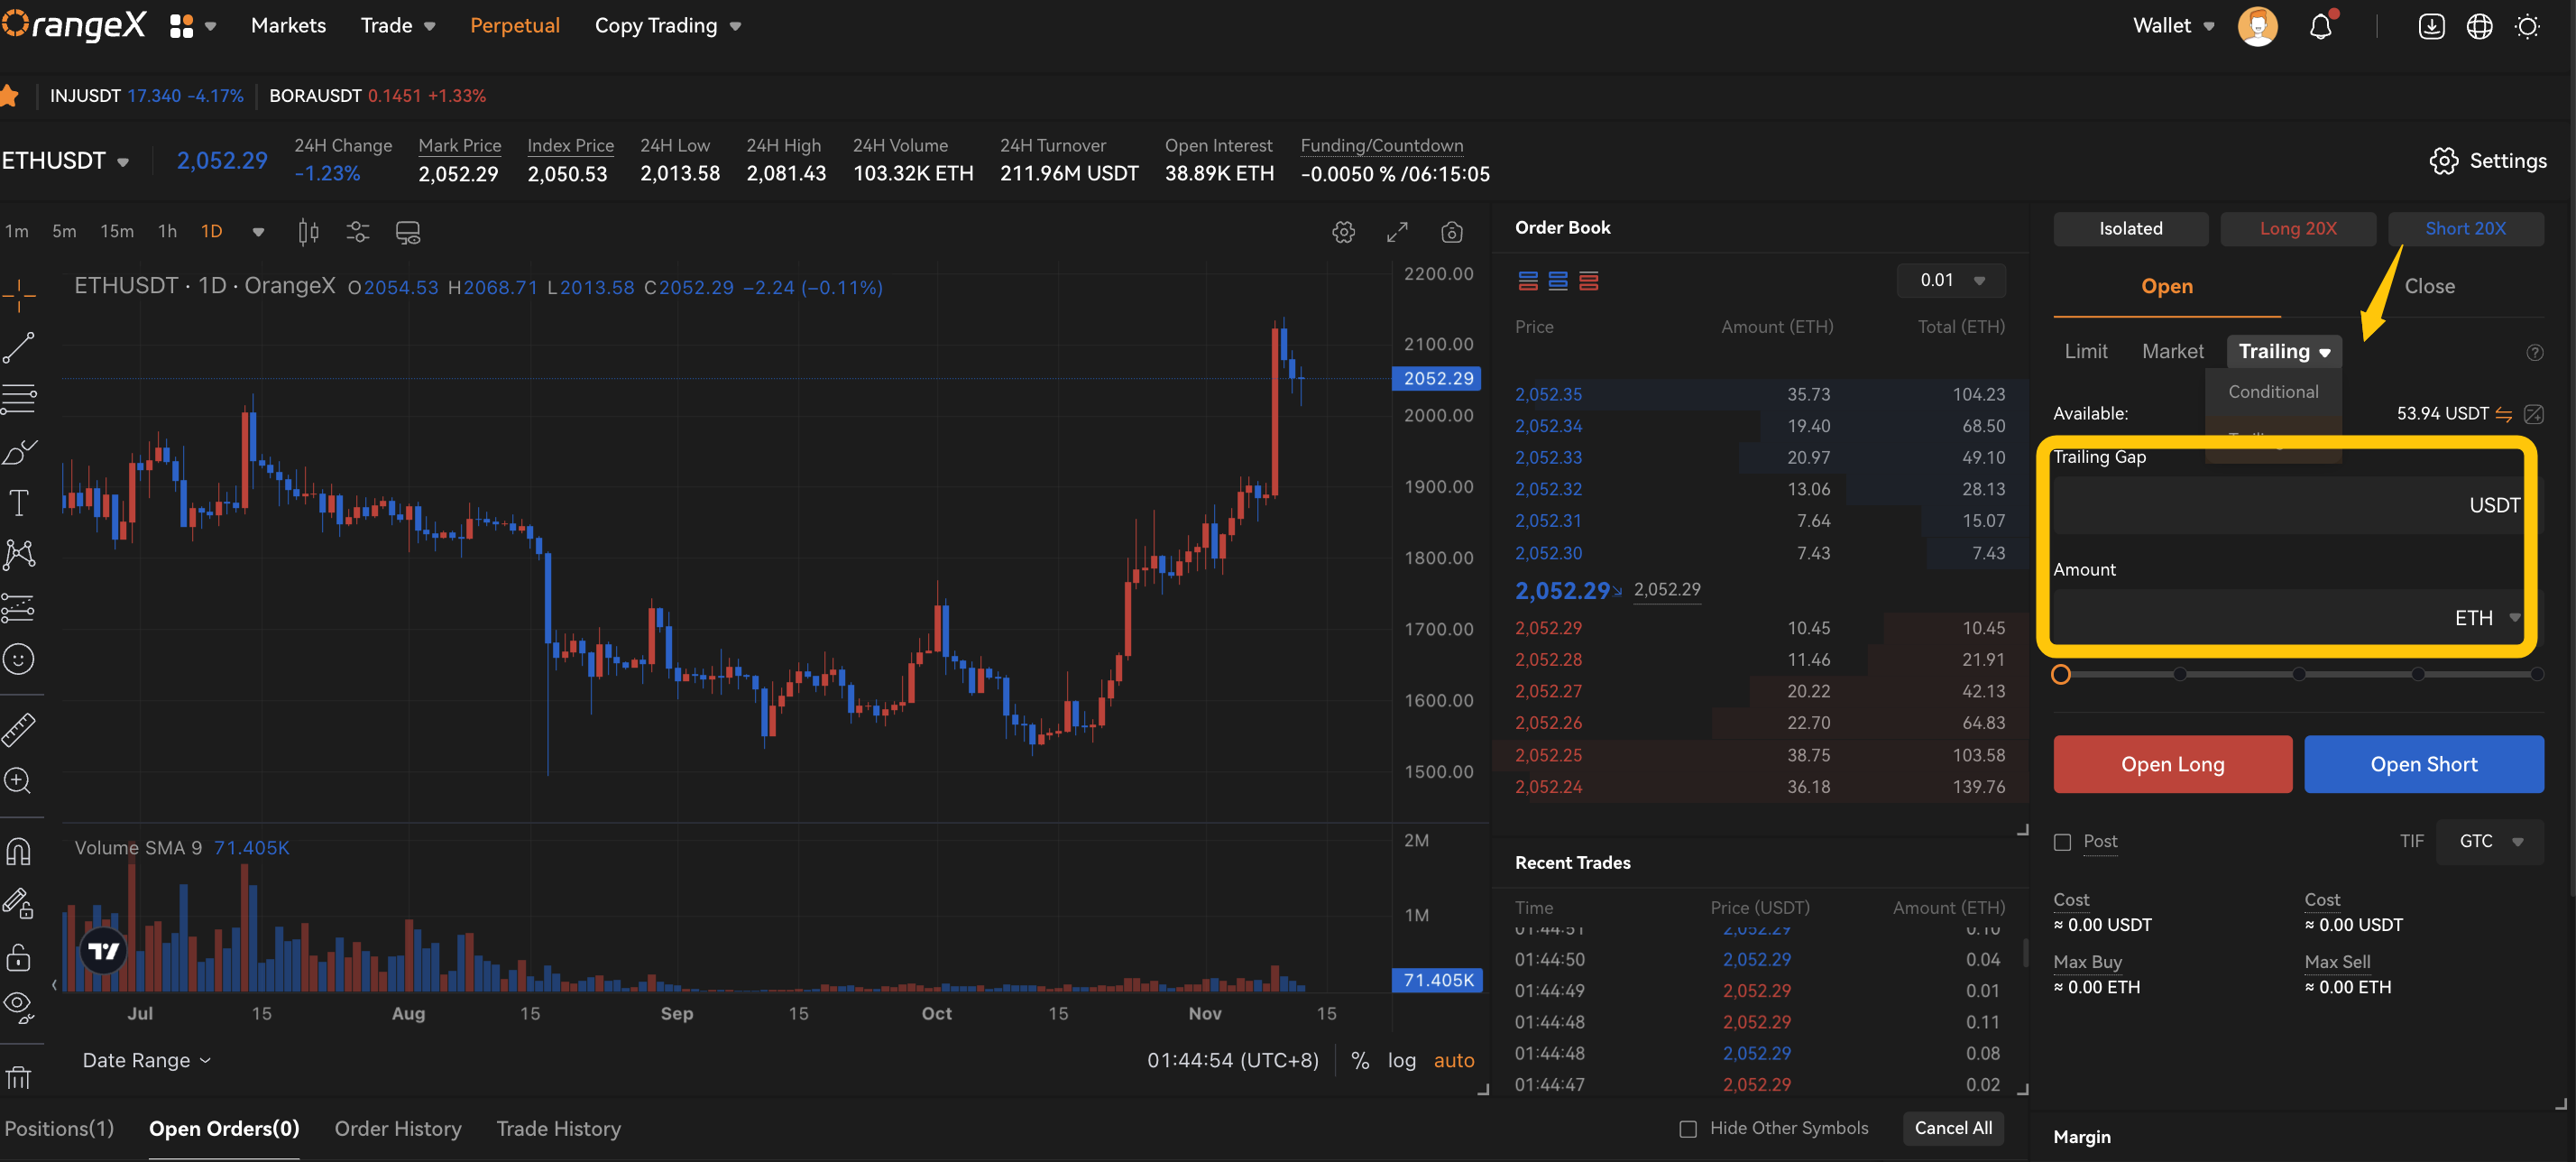
Task: Open the Copy Trading dropdown menu
Action: (667, 26)
